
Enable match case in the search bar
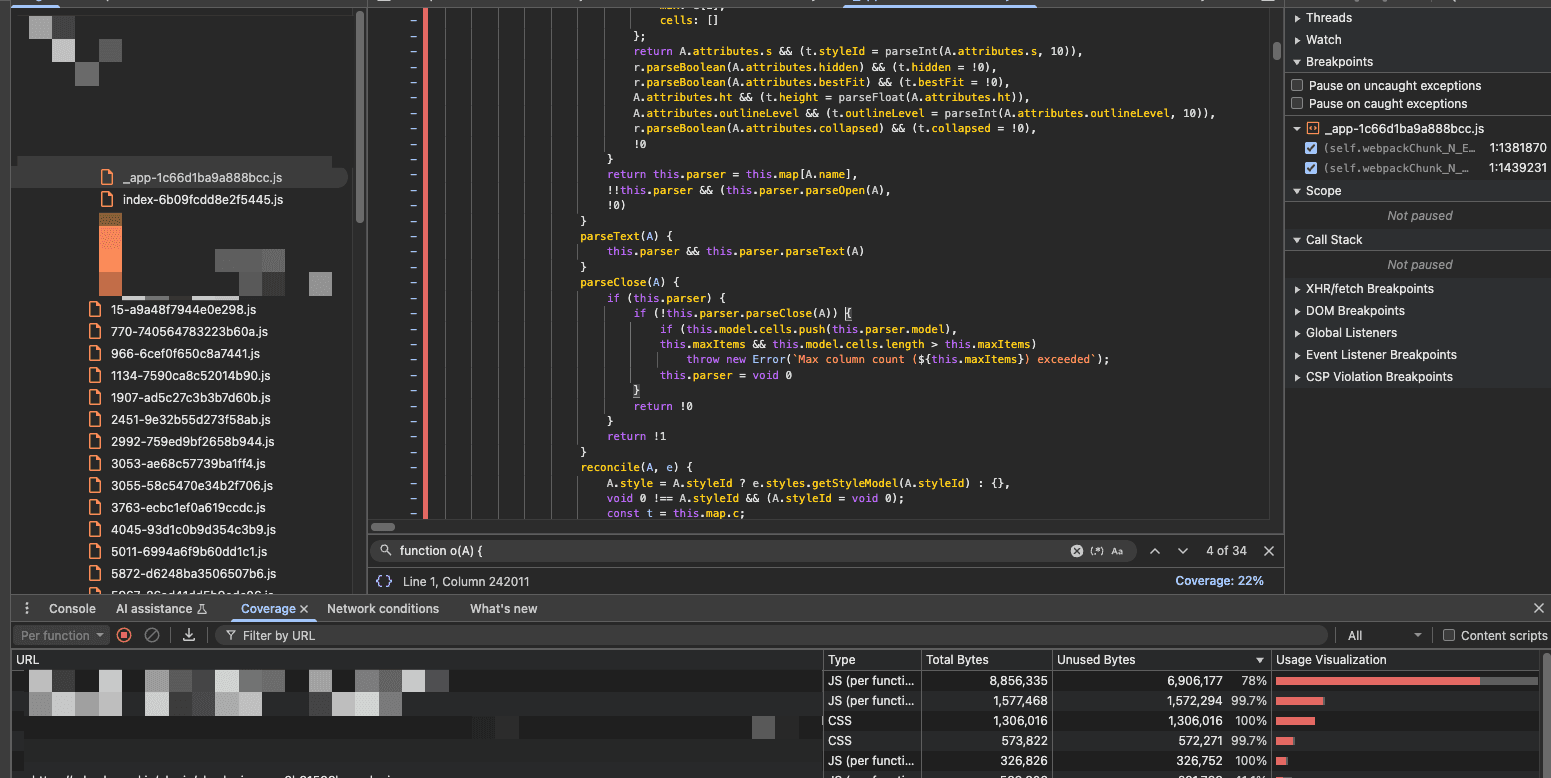pos(1117,550)
